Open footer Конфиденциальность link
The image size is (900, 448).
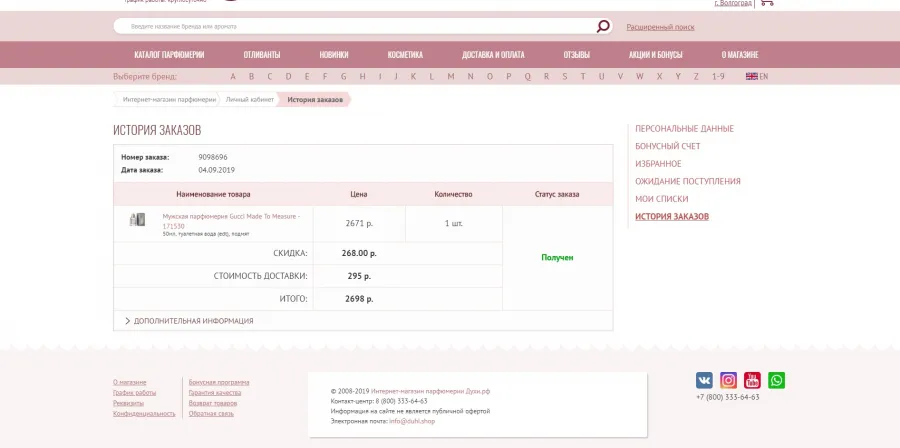pos(144,413)
